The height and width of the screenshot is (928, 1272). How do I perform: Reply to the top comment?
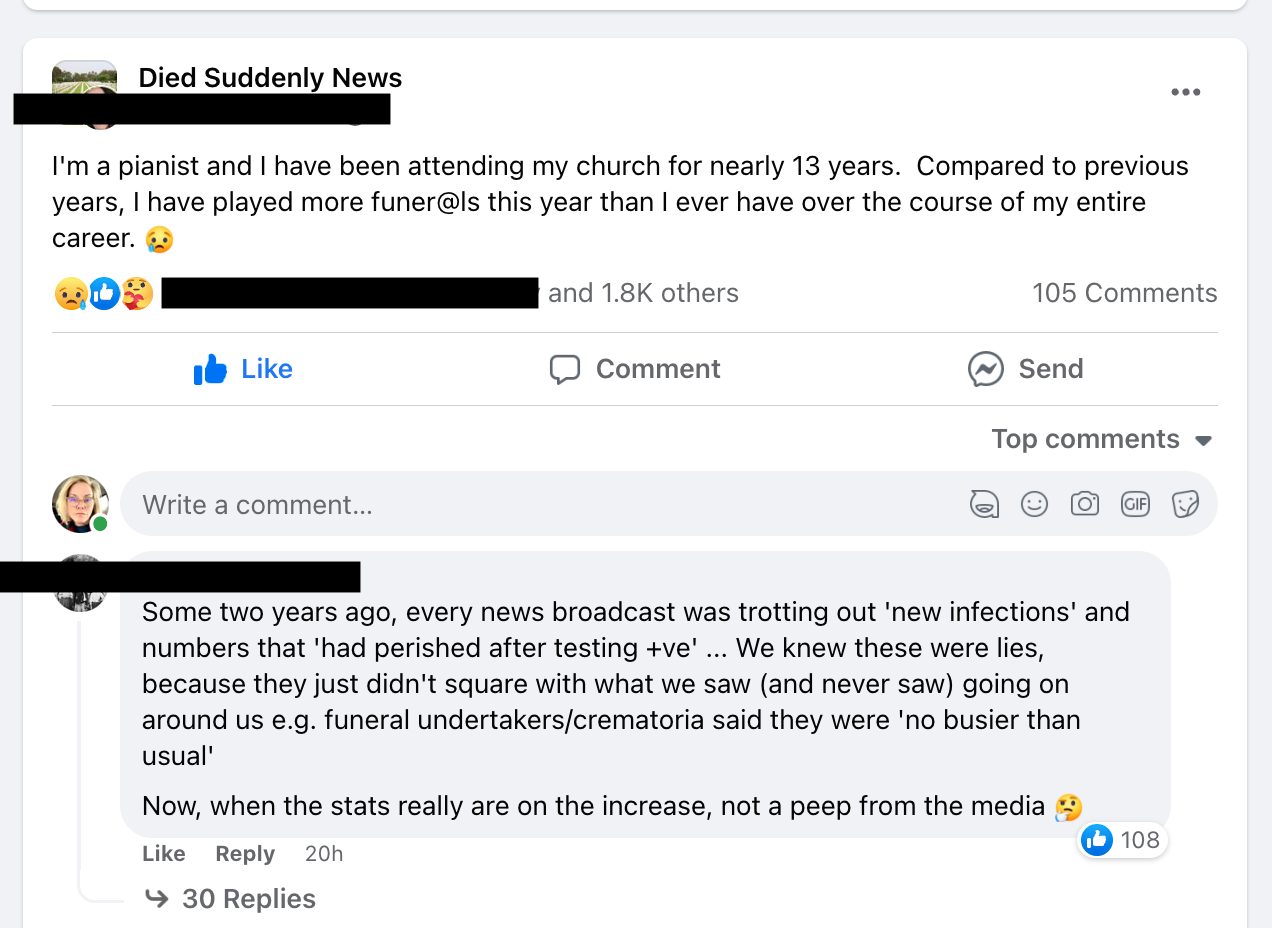245,854
